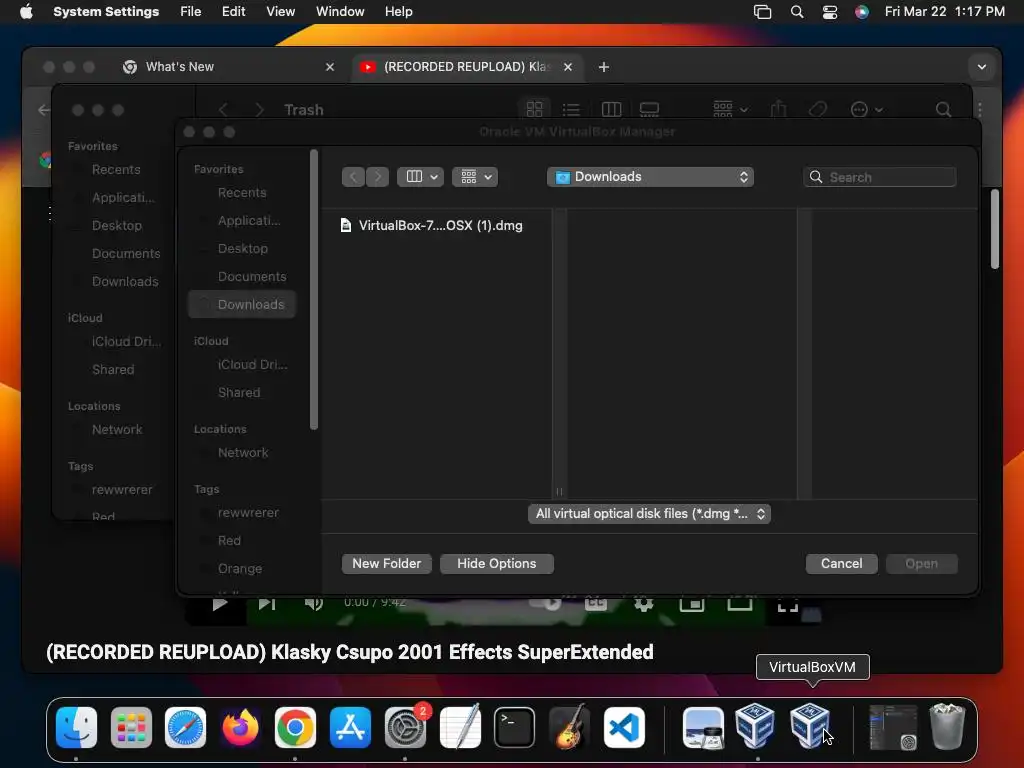Click the VirtualBoxVM dock icon

[810, 726]
